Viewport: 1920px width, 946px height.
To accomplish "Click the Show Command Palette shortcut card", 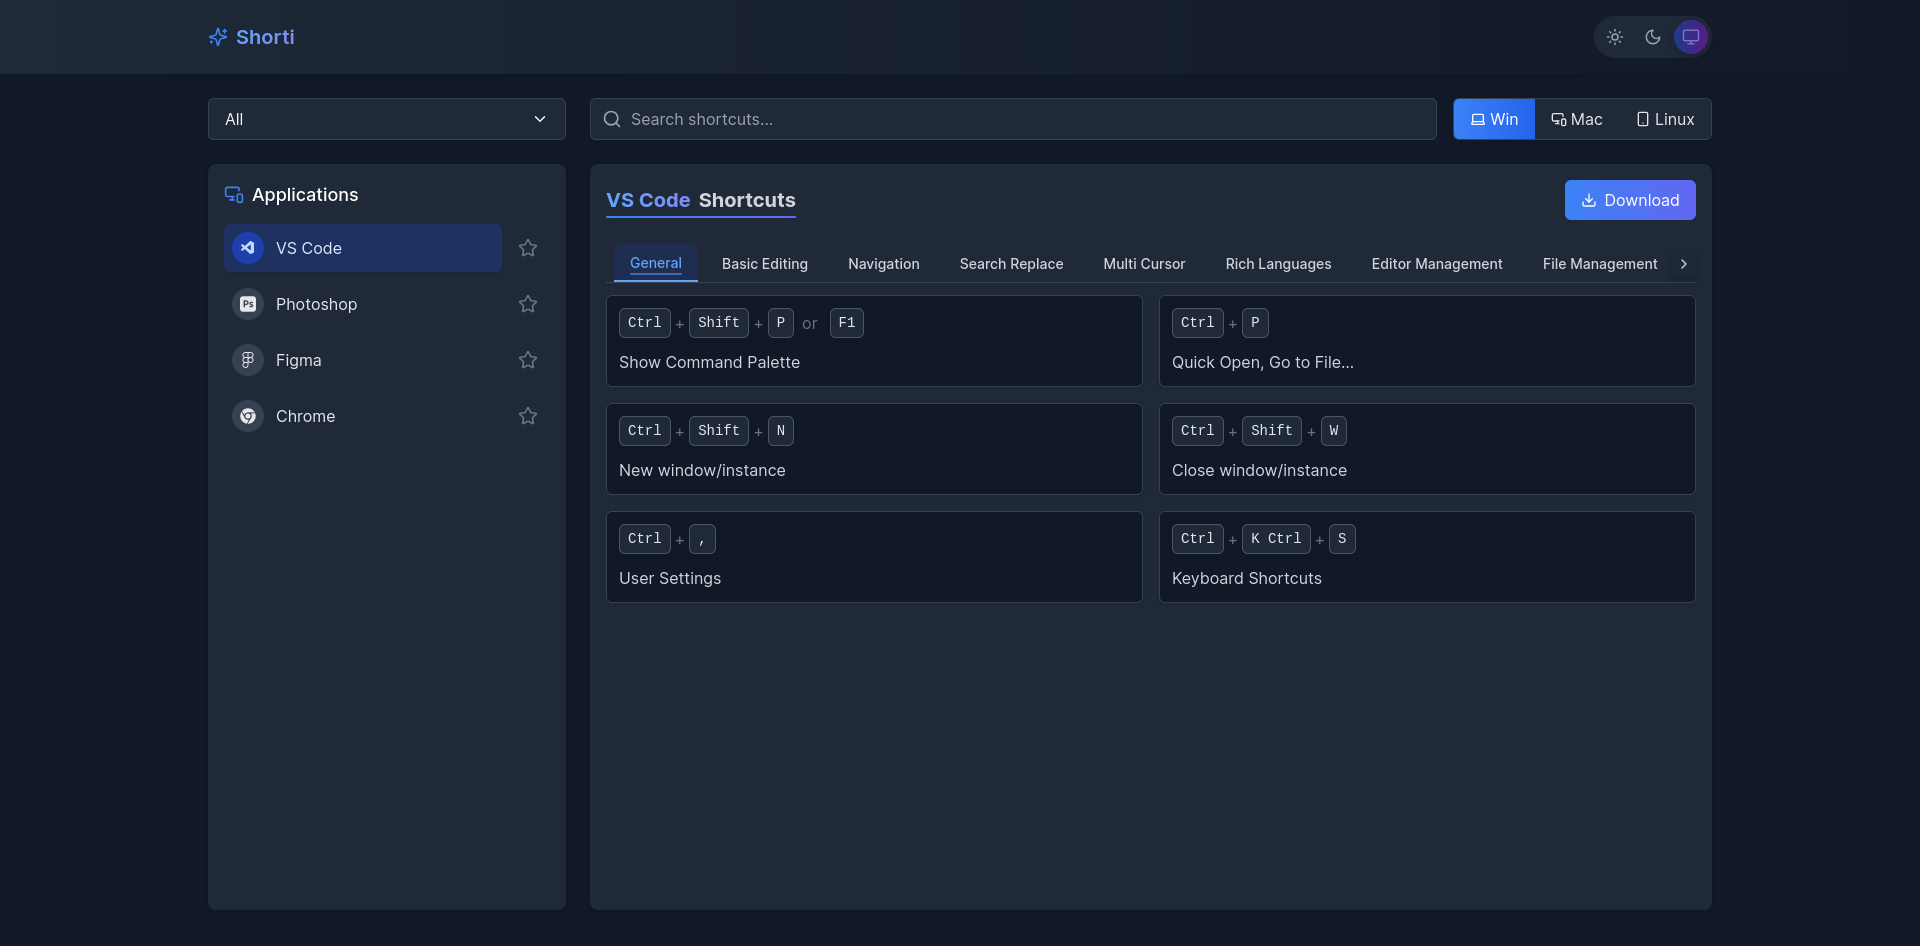I will point(874,341).
